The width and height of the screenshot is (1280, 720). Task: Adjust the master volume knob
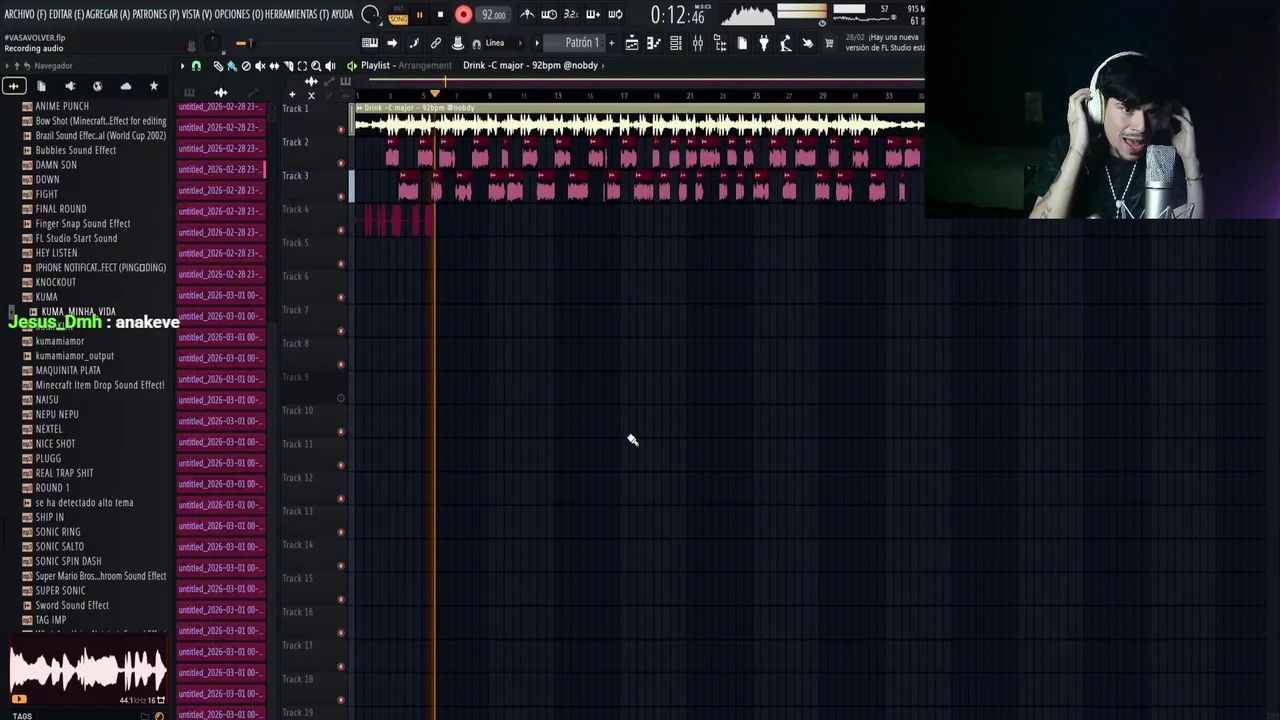pos(212,43)
